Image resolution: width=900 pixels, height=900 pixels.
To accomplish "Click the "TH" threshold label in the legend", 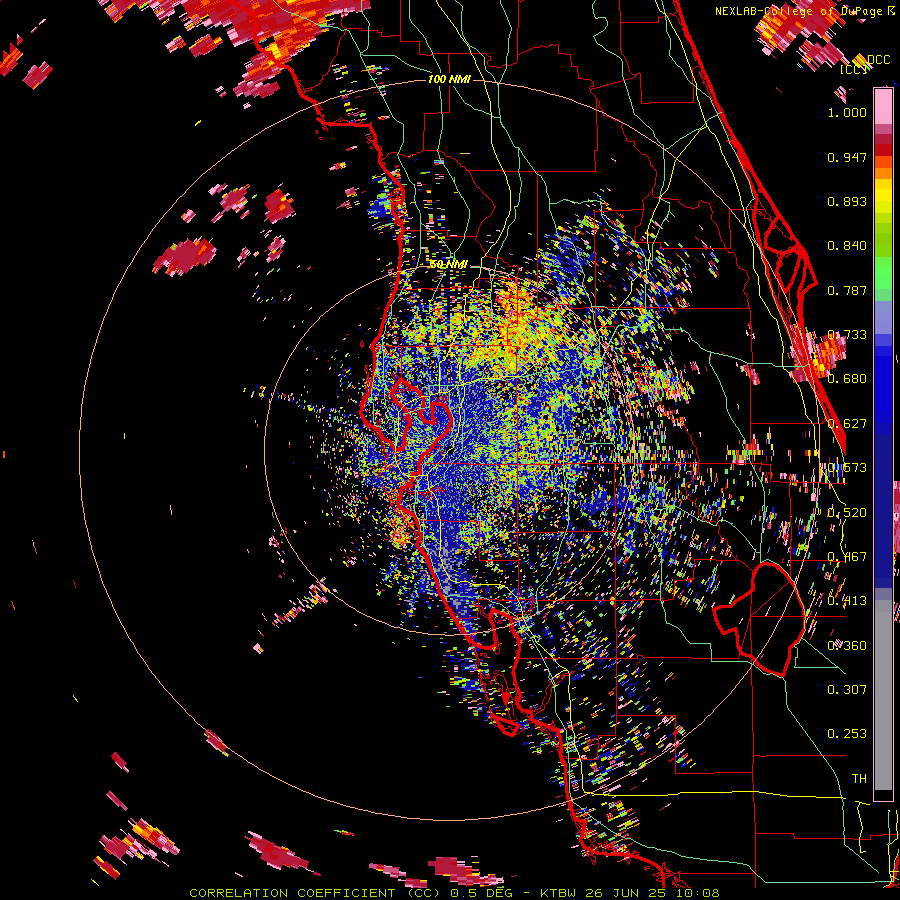I will coord(859,778).
